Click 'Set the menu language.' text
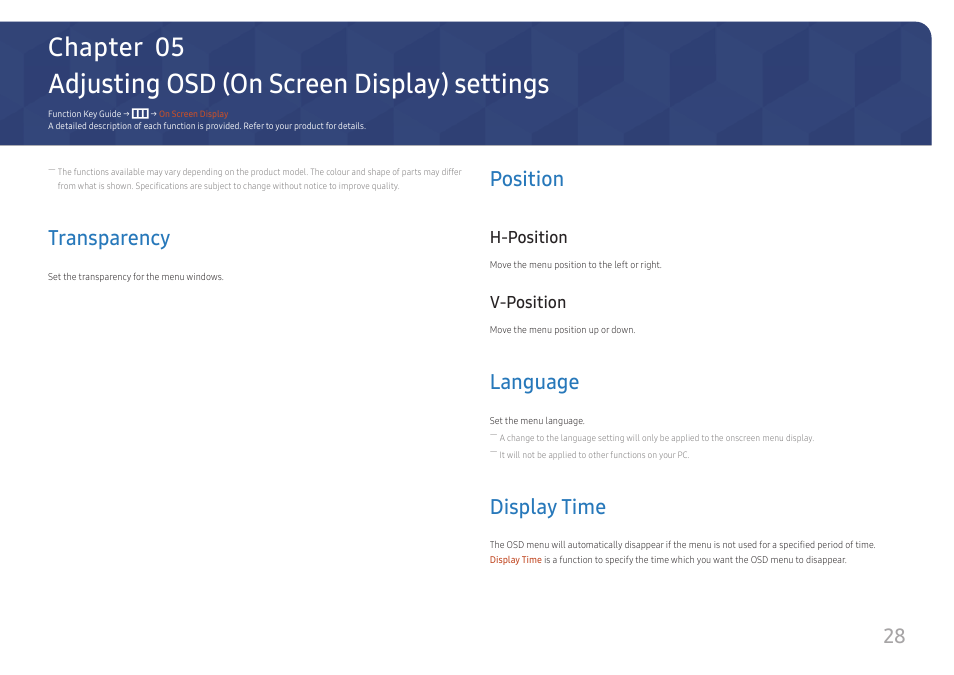This screenshot has height=675, width=954. pos(537,421)
